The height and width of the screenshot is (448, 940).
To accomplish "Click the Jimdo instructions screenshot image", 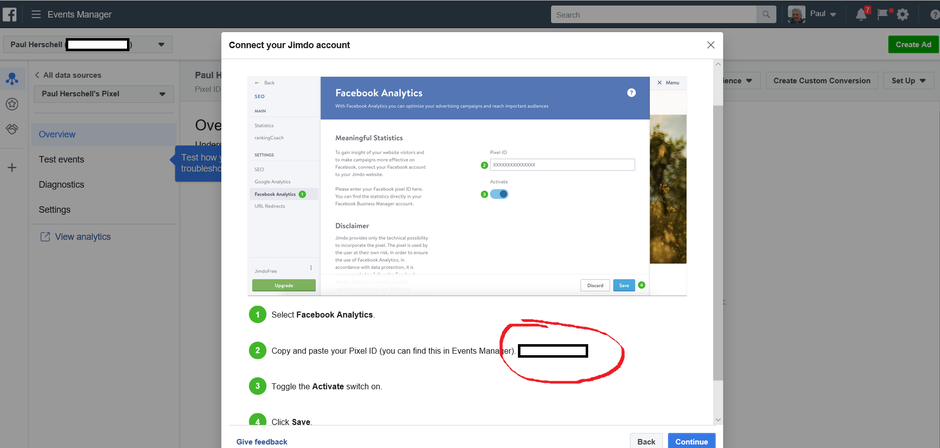I will [x=467, y=186].
